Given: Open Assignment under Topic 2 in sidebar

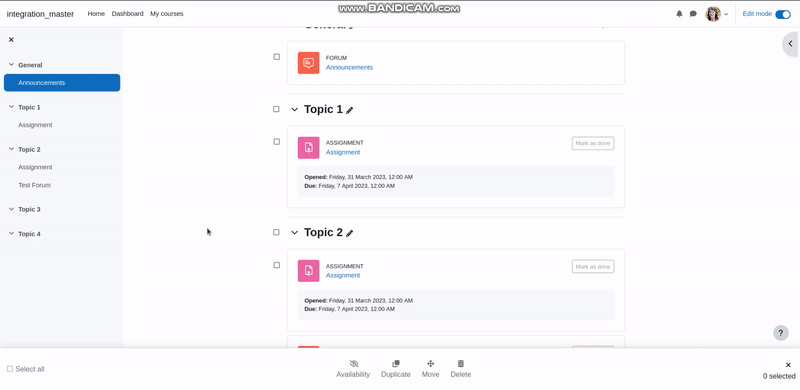Looking at the screenshot, I should (35, 167).
